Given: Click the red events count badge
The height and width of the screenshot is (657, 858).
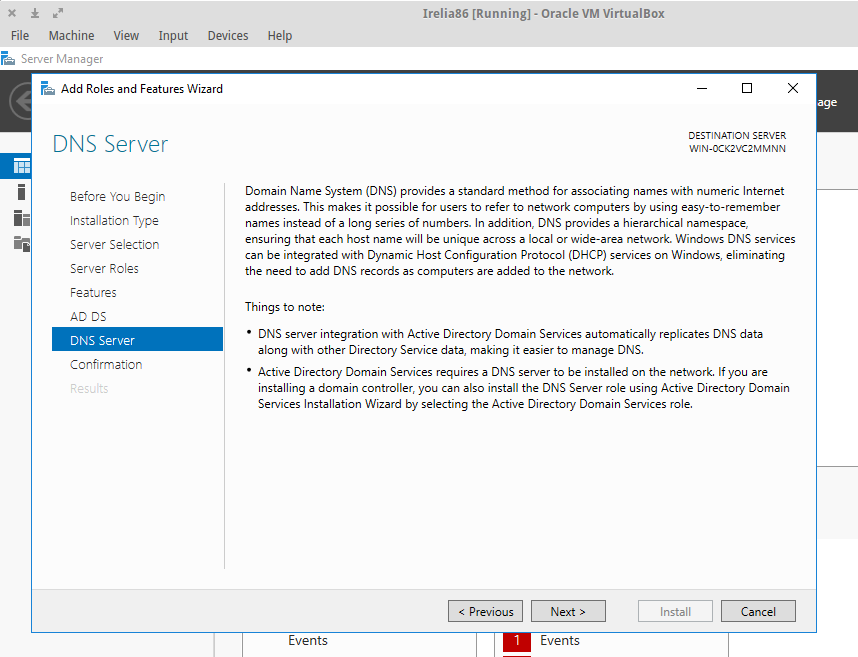Looking at the screenshot, I should (517, 642).
